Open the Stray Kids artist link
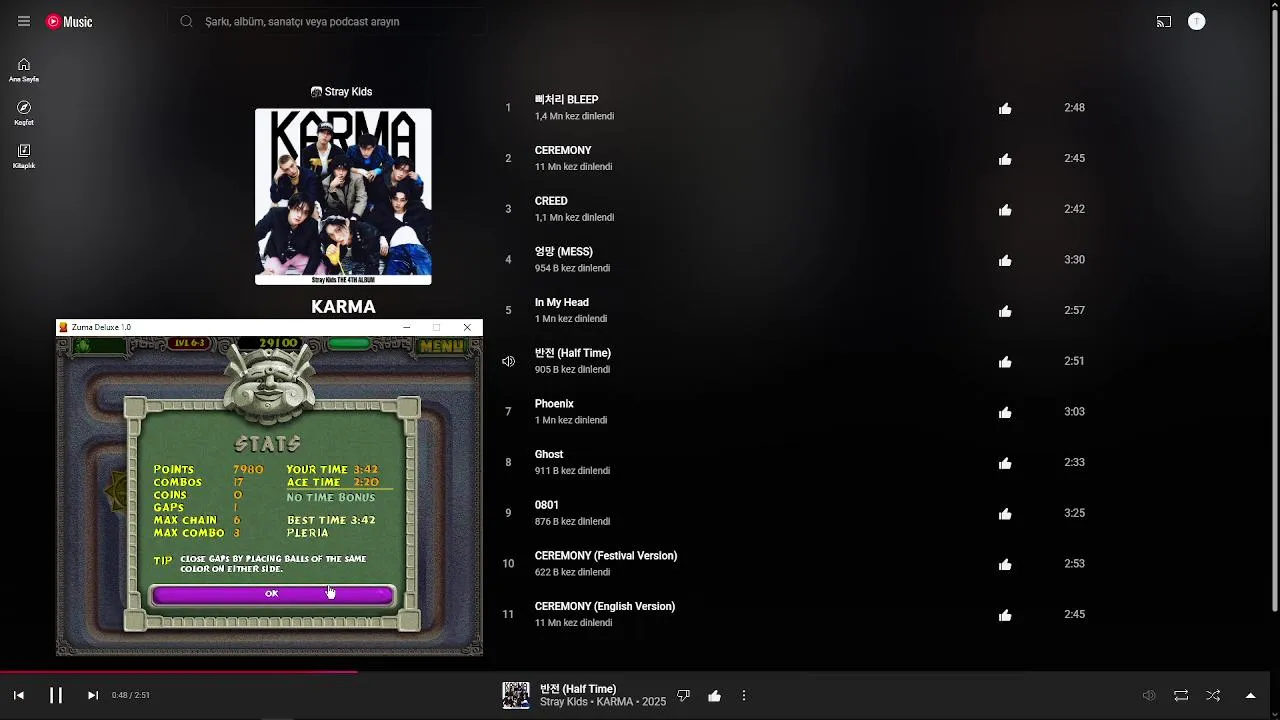1280x720 pixels. click(342, 92)
